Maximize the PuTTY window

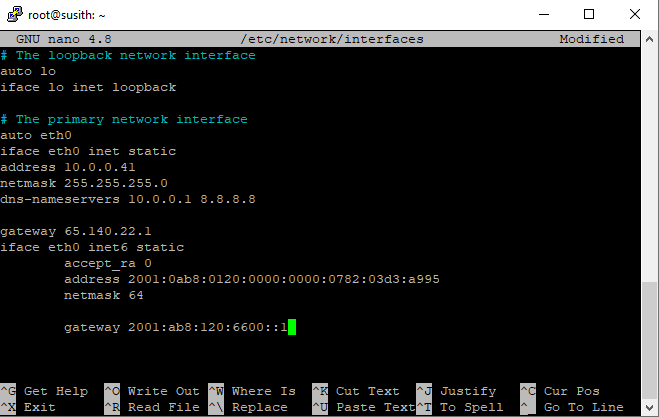589,14
